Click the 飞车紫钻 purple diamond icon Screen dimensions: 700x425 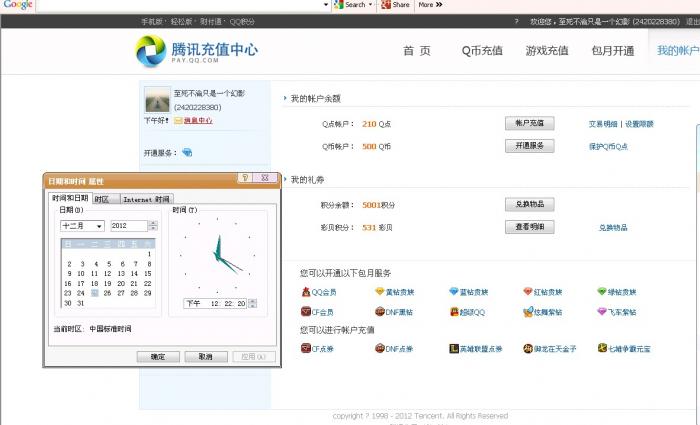602,311
